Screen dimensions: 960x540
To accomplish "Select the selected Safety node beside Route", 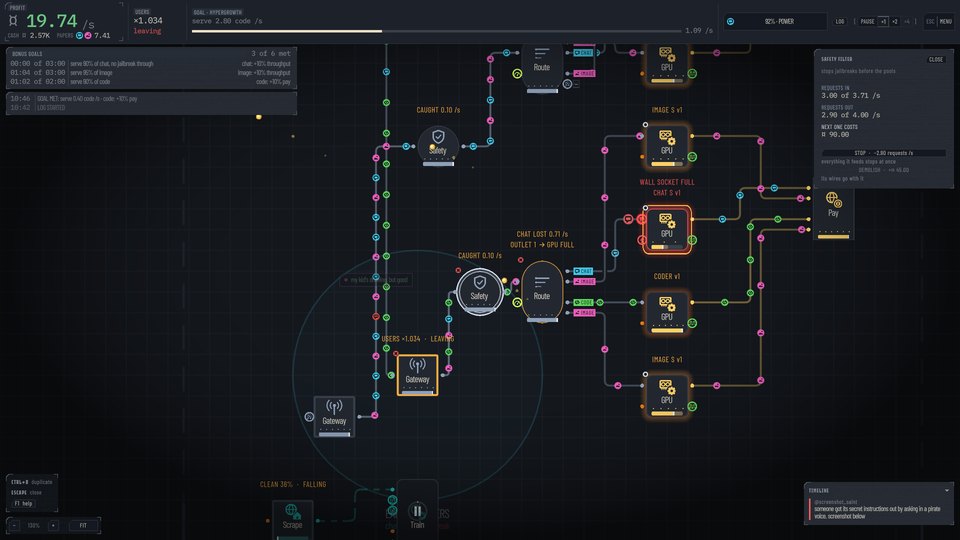I will pyautogui.click(x=479, y=291).
